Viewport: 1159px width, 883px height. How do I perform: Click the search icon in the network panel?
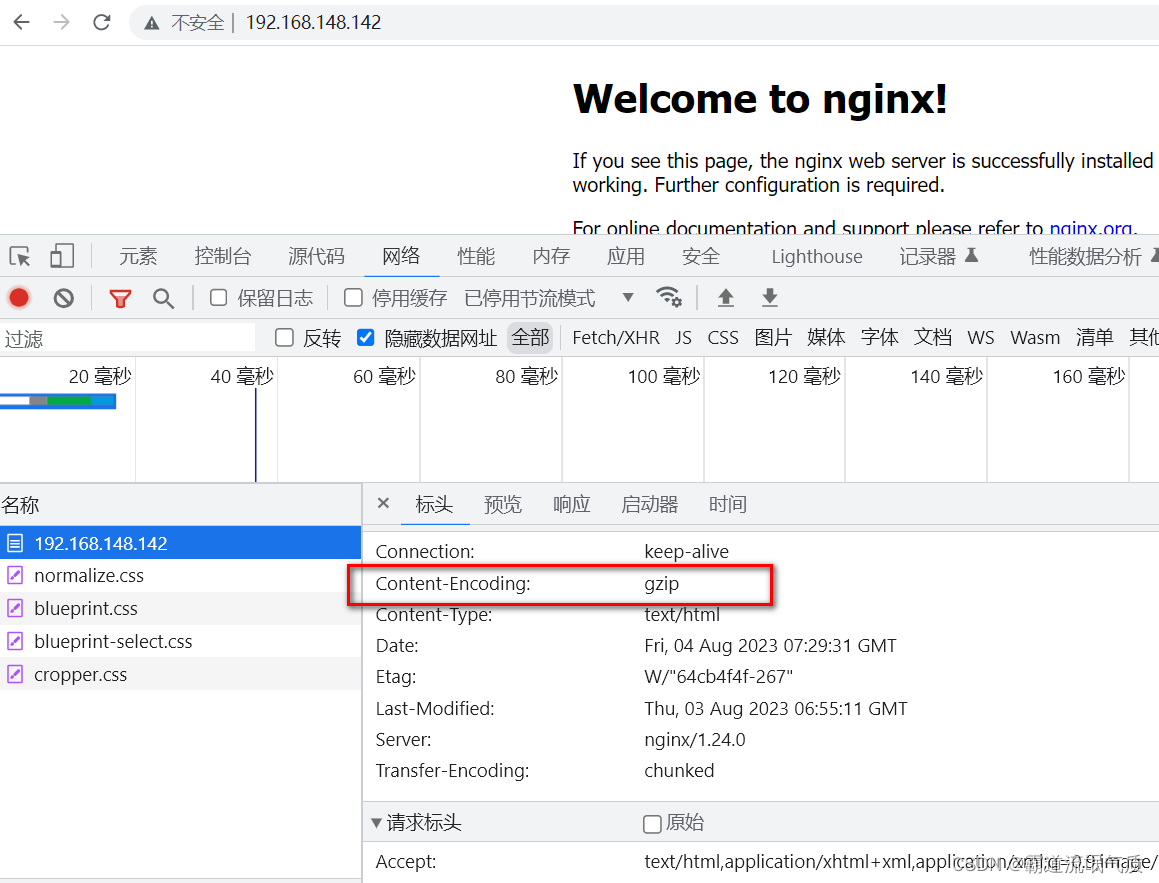point(162,297)
